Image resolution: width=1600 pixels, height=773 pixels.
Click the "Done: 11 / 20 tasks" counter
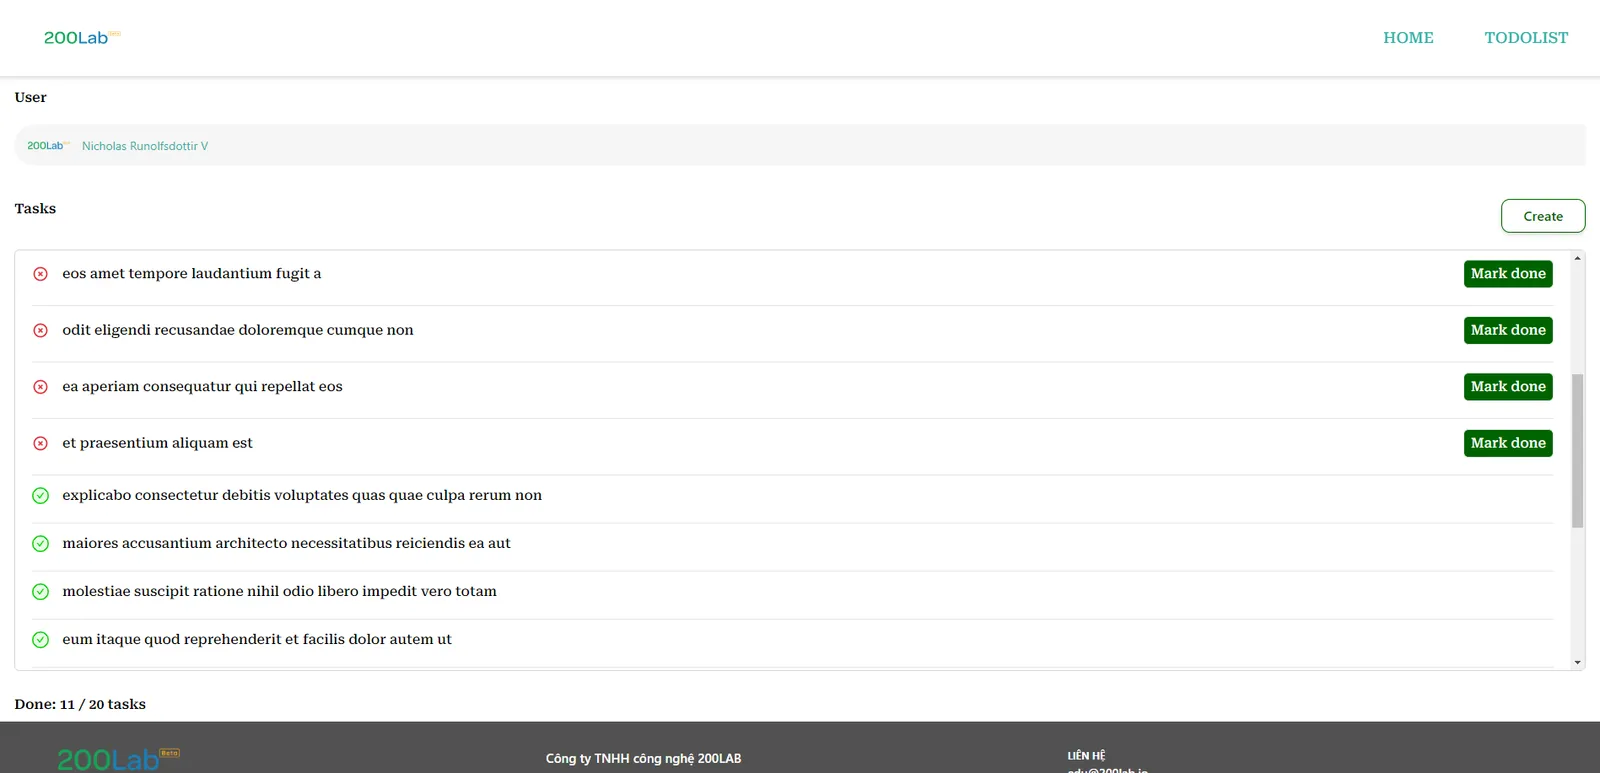point(80,704)
